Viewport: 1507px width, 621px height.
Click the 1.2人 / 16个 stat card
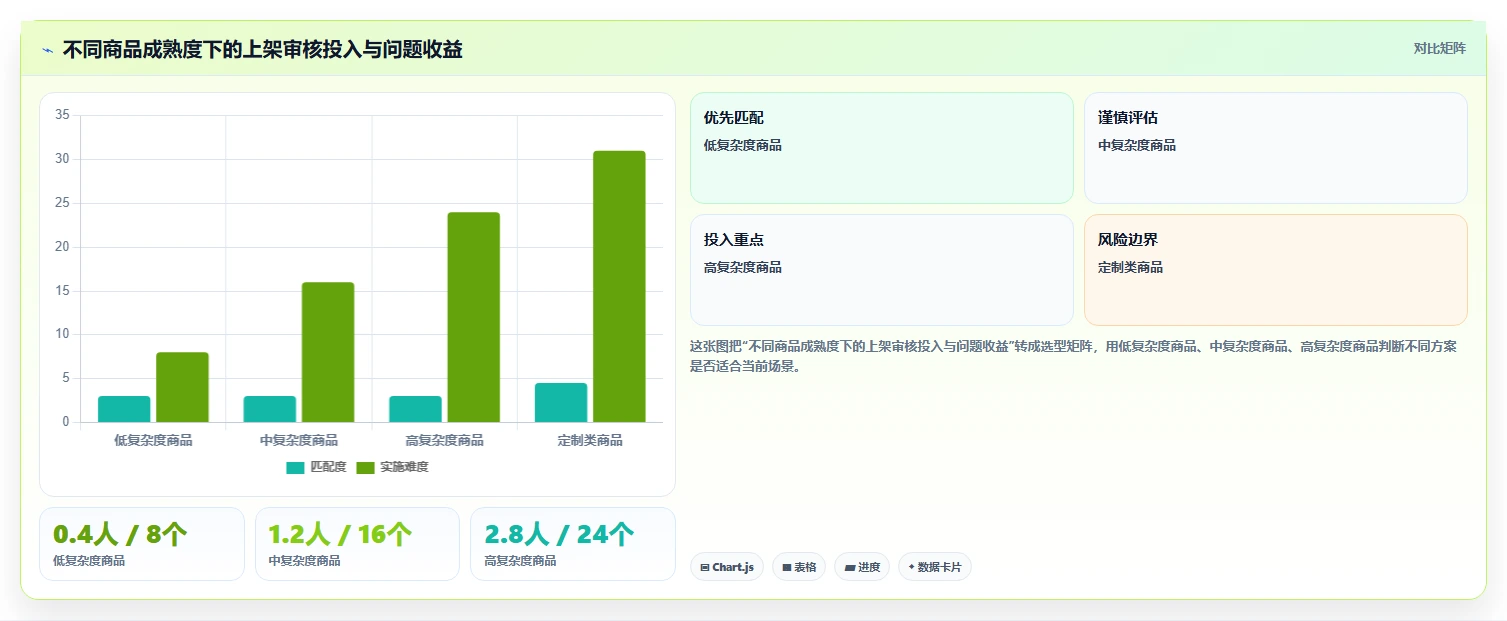pyautogui.click(x=357, y=544)
